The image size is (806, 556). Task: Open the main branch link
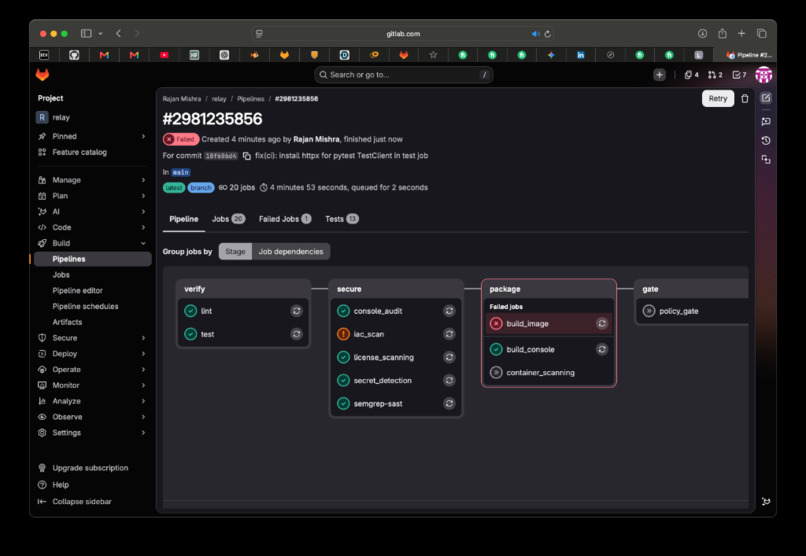click(x=180, y=172)
